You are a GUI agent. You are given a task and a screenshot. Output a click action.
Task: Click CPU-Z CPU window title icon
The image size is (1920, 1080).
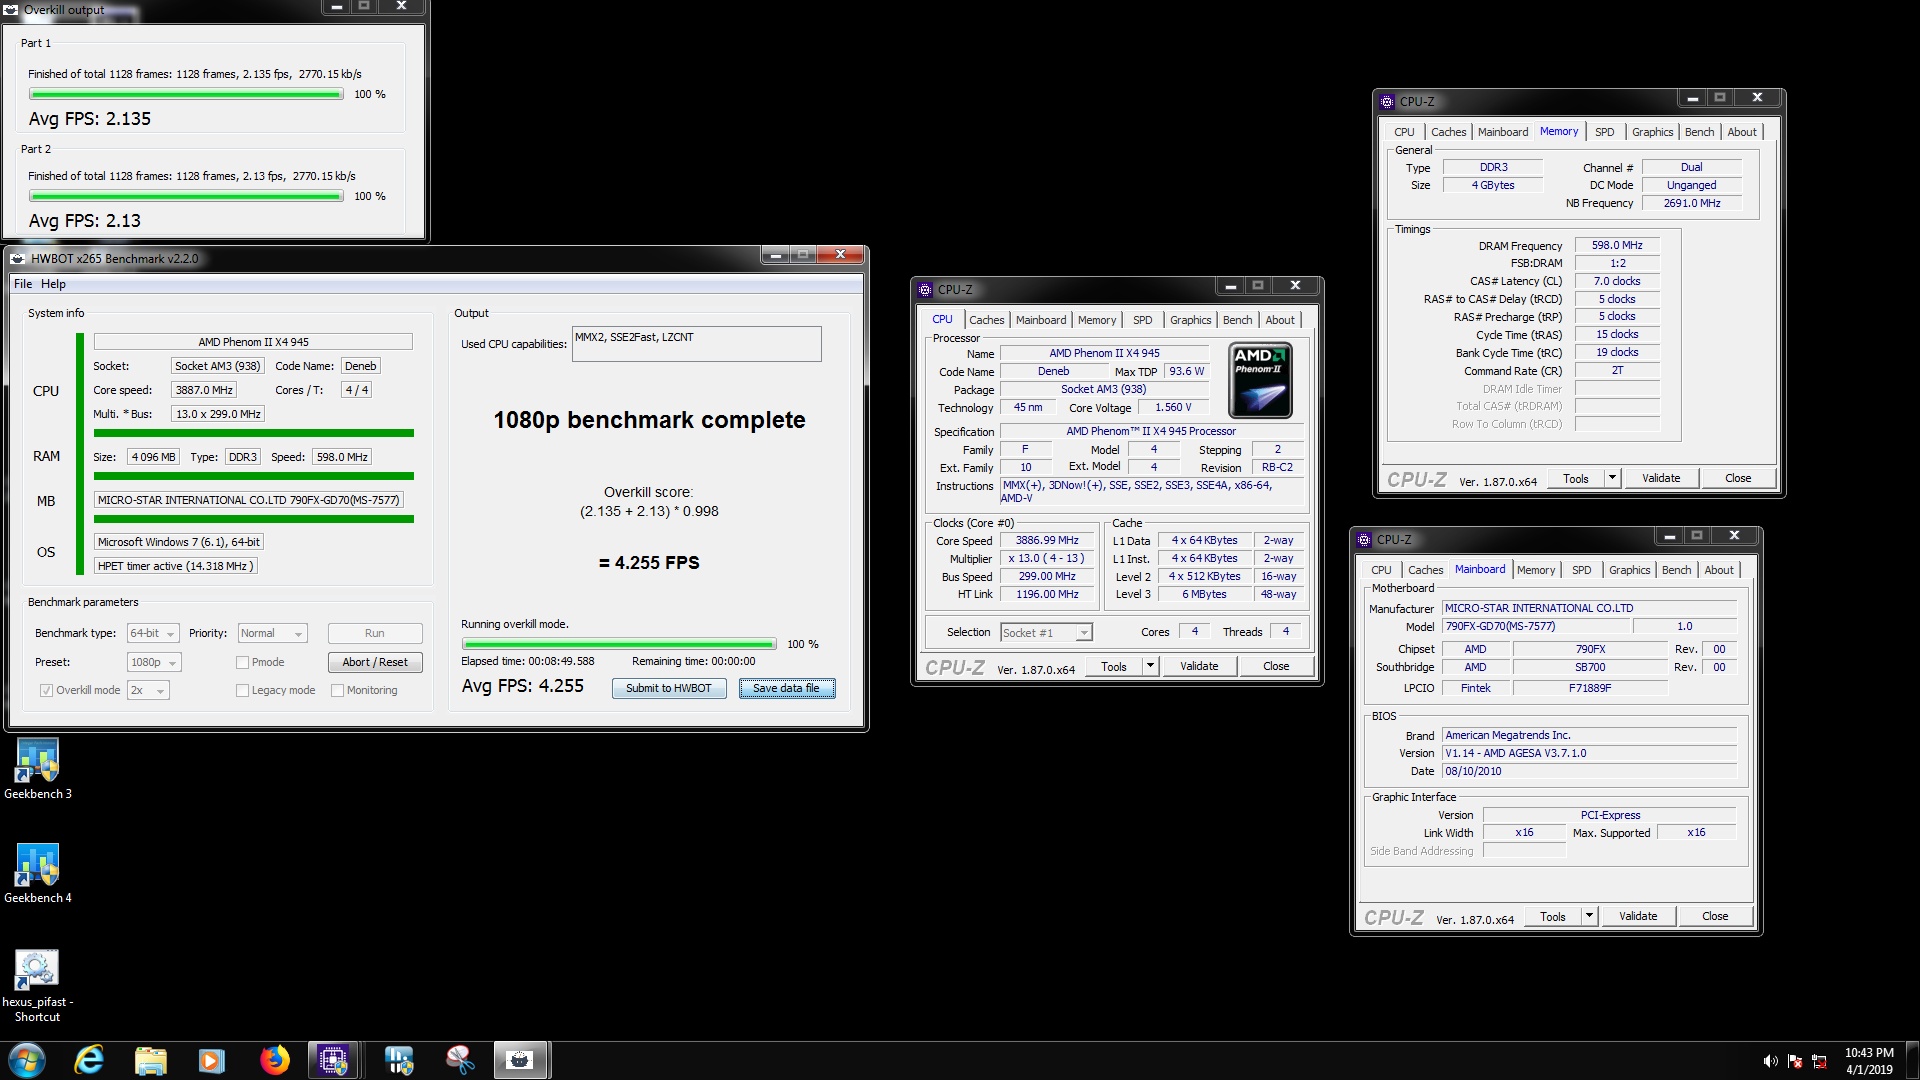pyautogui.click(x=925, y=289)
